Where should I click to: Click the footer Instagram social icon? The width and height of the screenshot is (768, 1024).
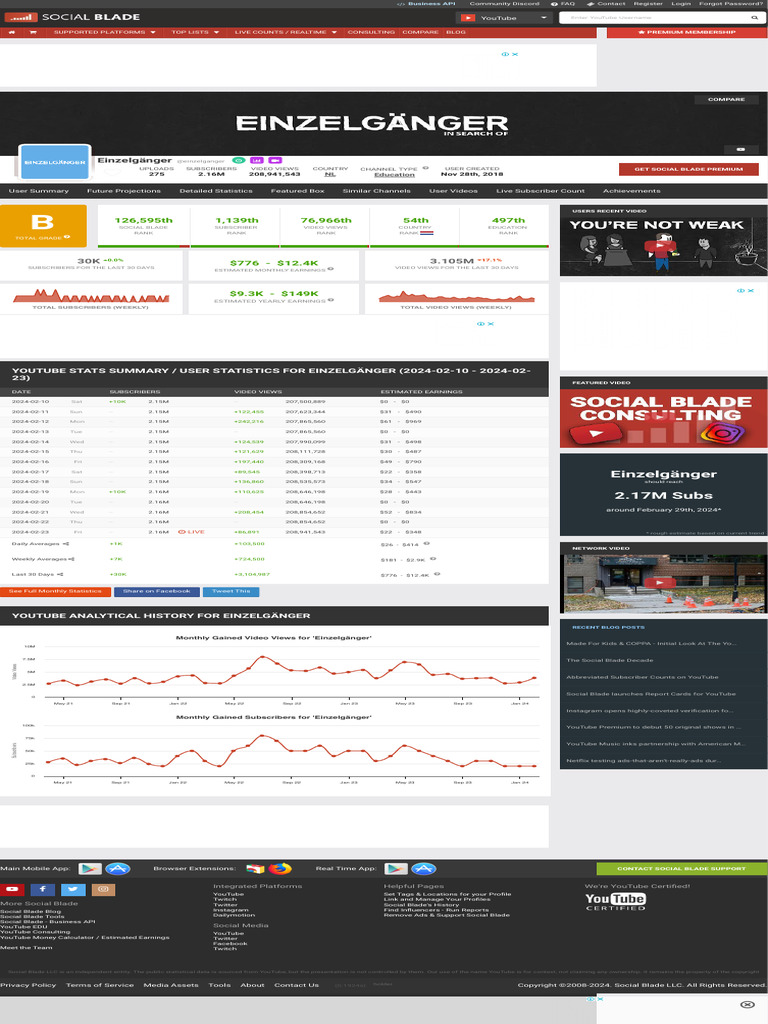pos(103,889)
